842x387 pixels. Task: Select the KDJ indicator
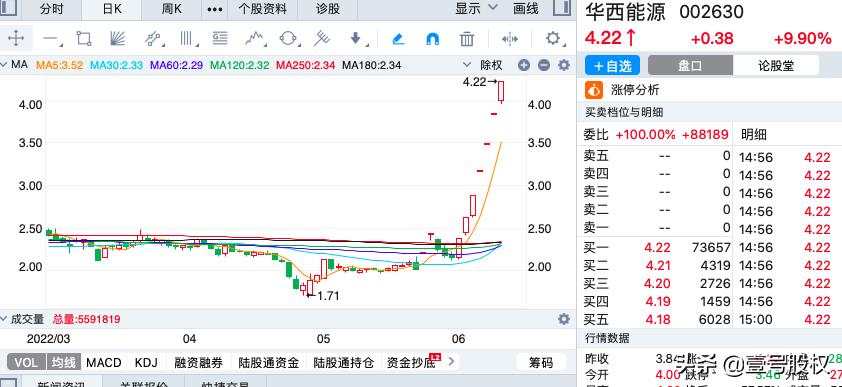click(x=146, y=362)
